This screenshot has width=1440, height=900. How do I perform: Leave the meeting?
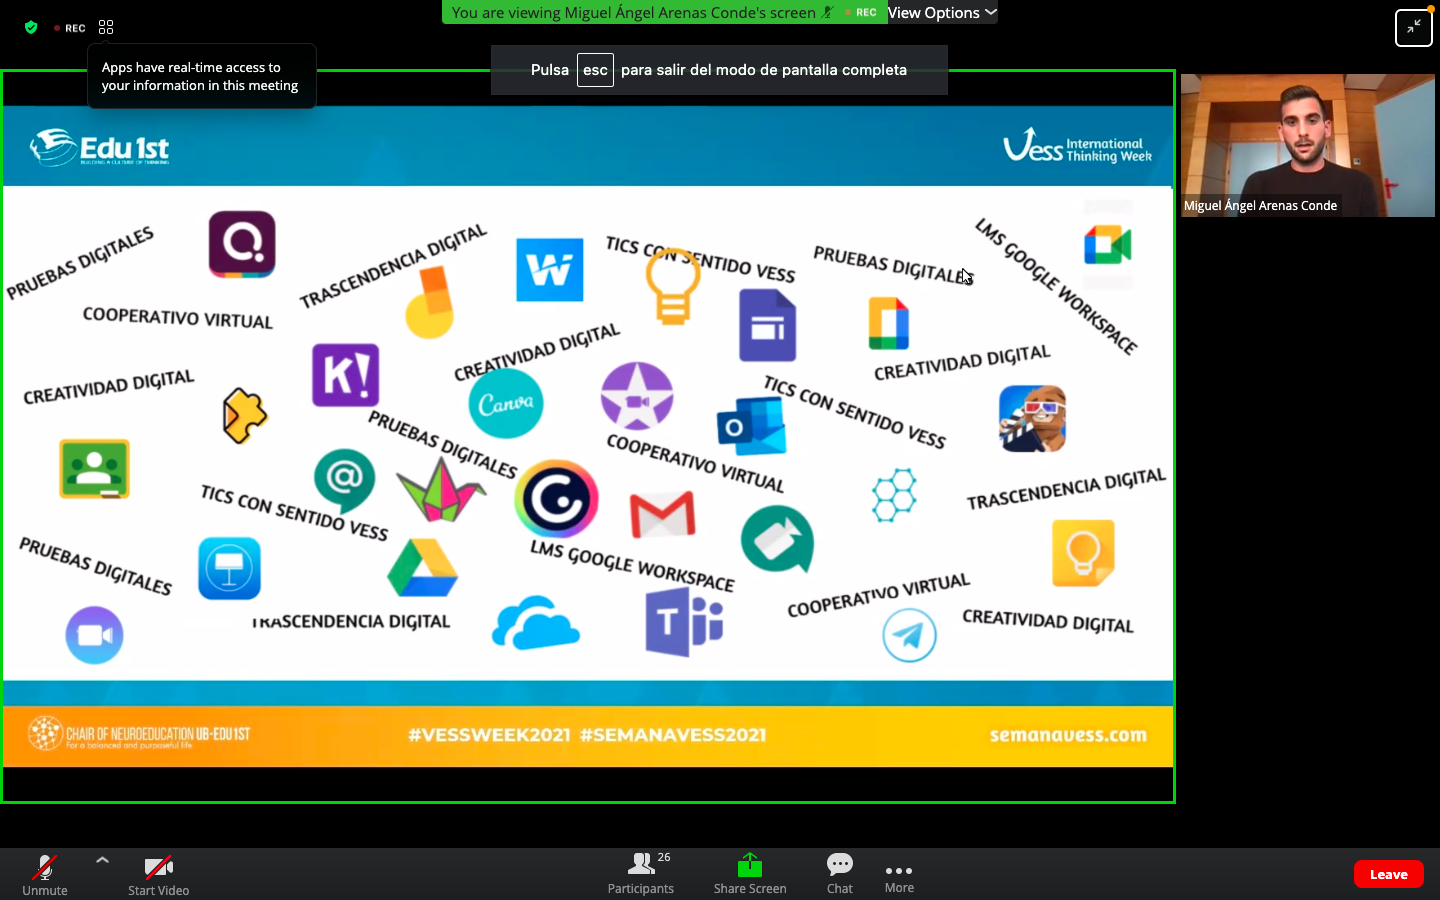point(1388,874)
